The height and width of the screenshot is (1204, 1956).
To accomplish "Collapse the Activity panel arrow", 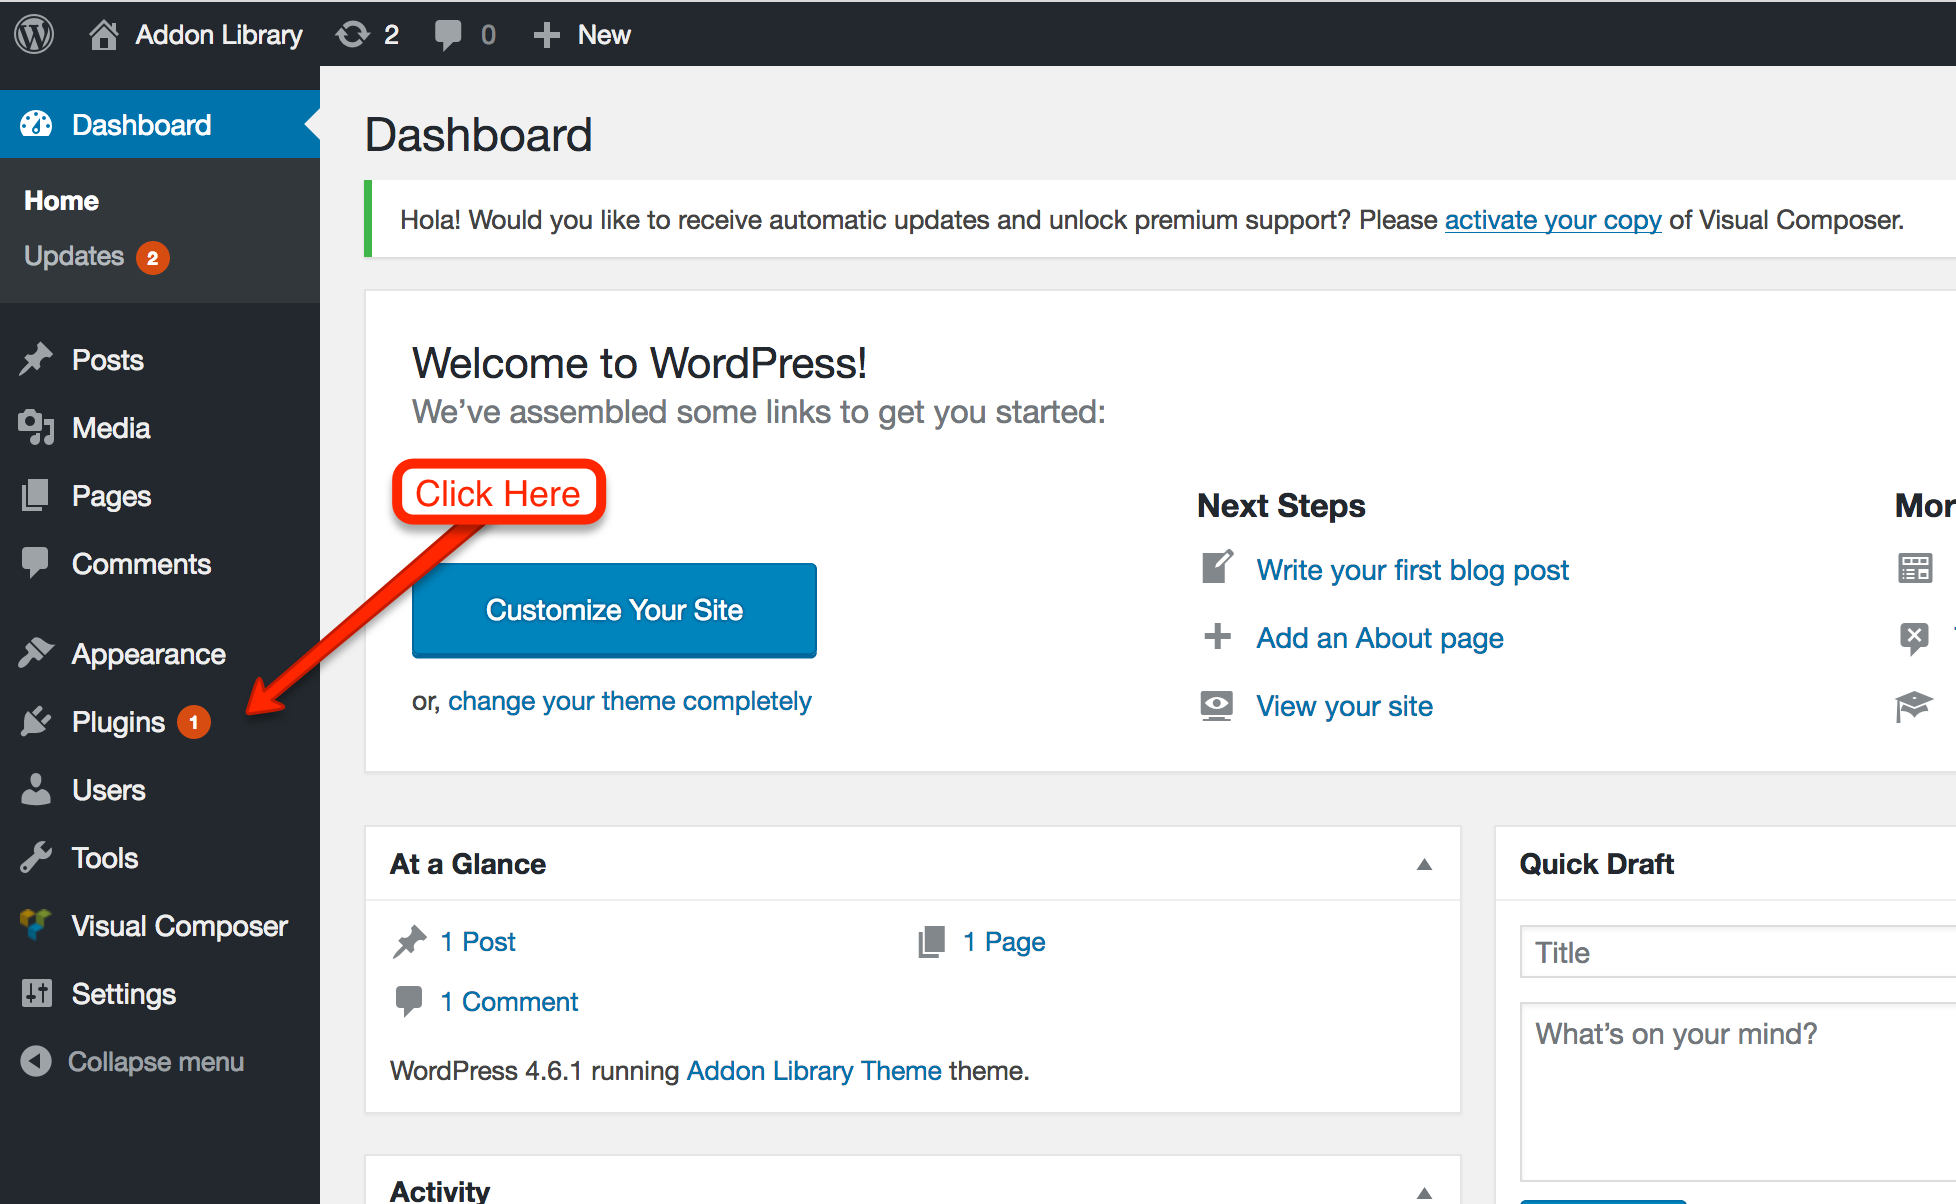I will click(x=1424, y=1192).
